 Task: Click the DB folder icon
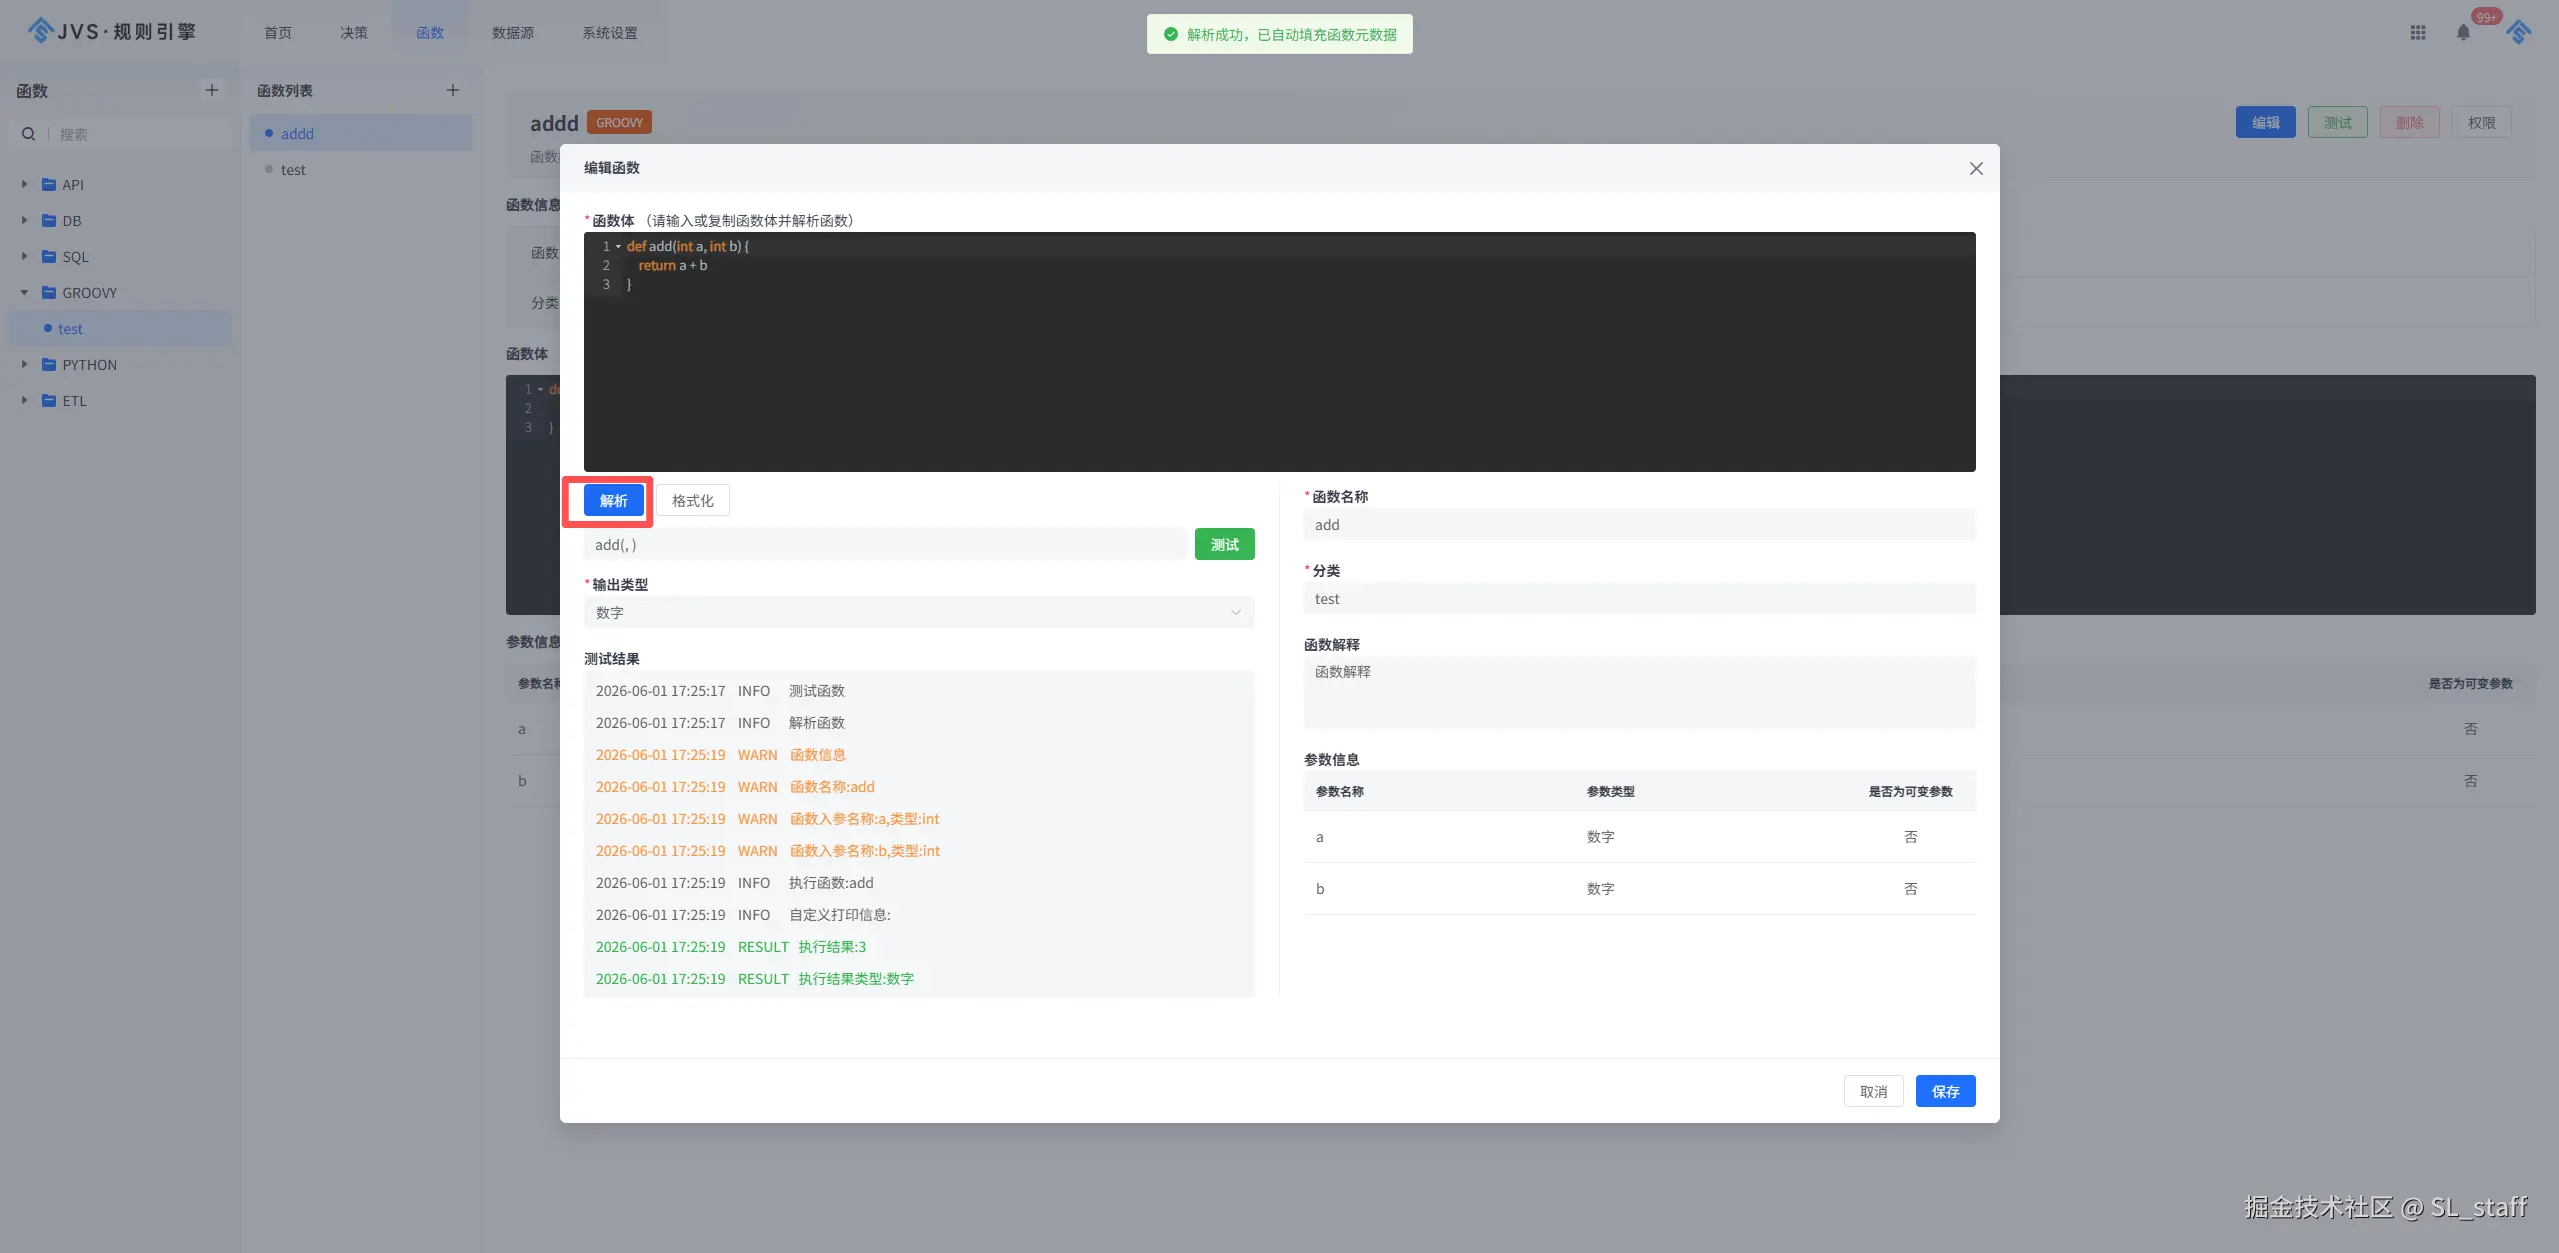point(49,221)
